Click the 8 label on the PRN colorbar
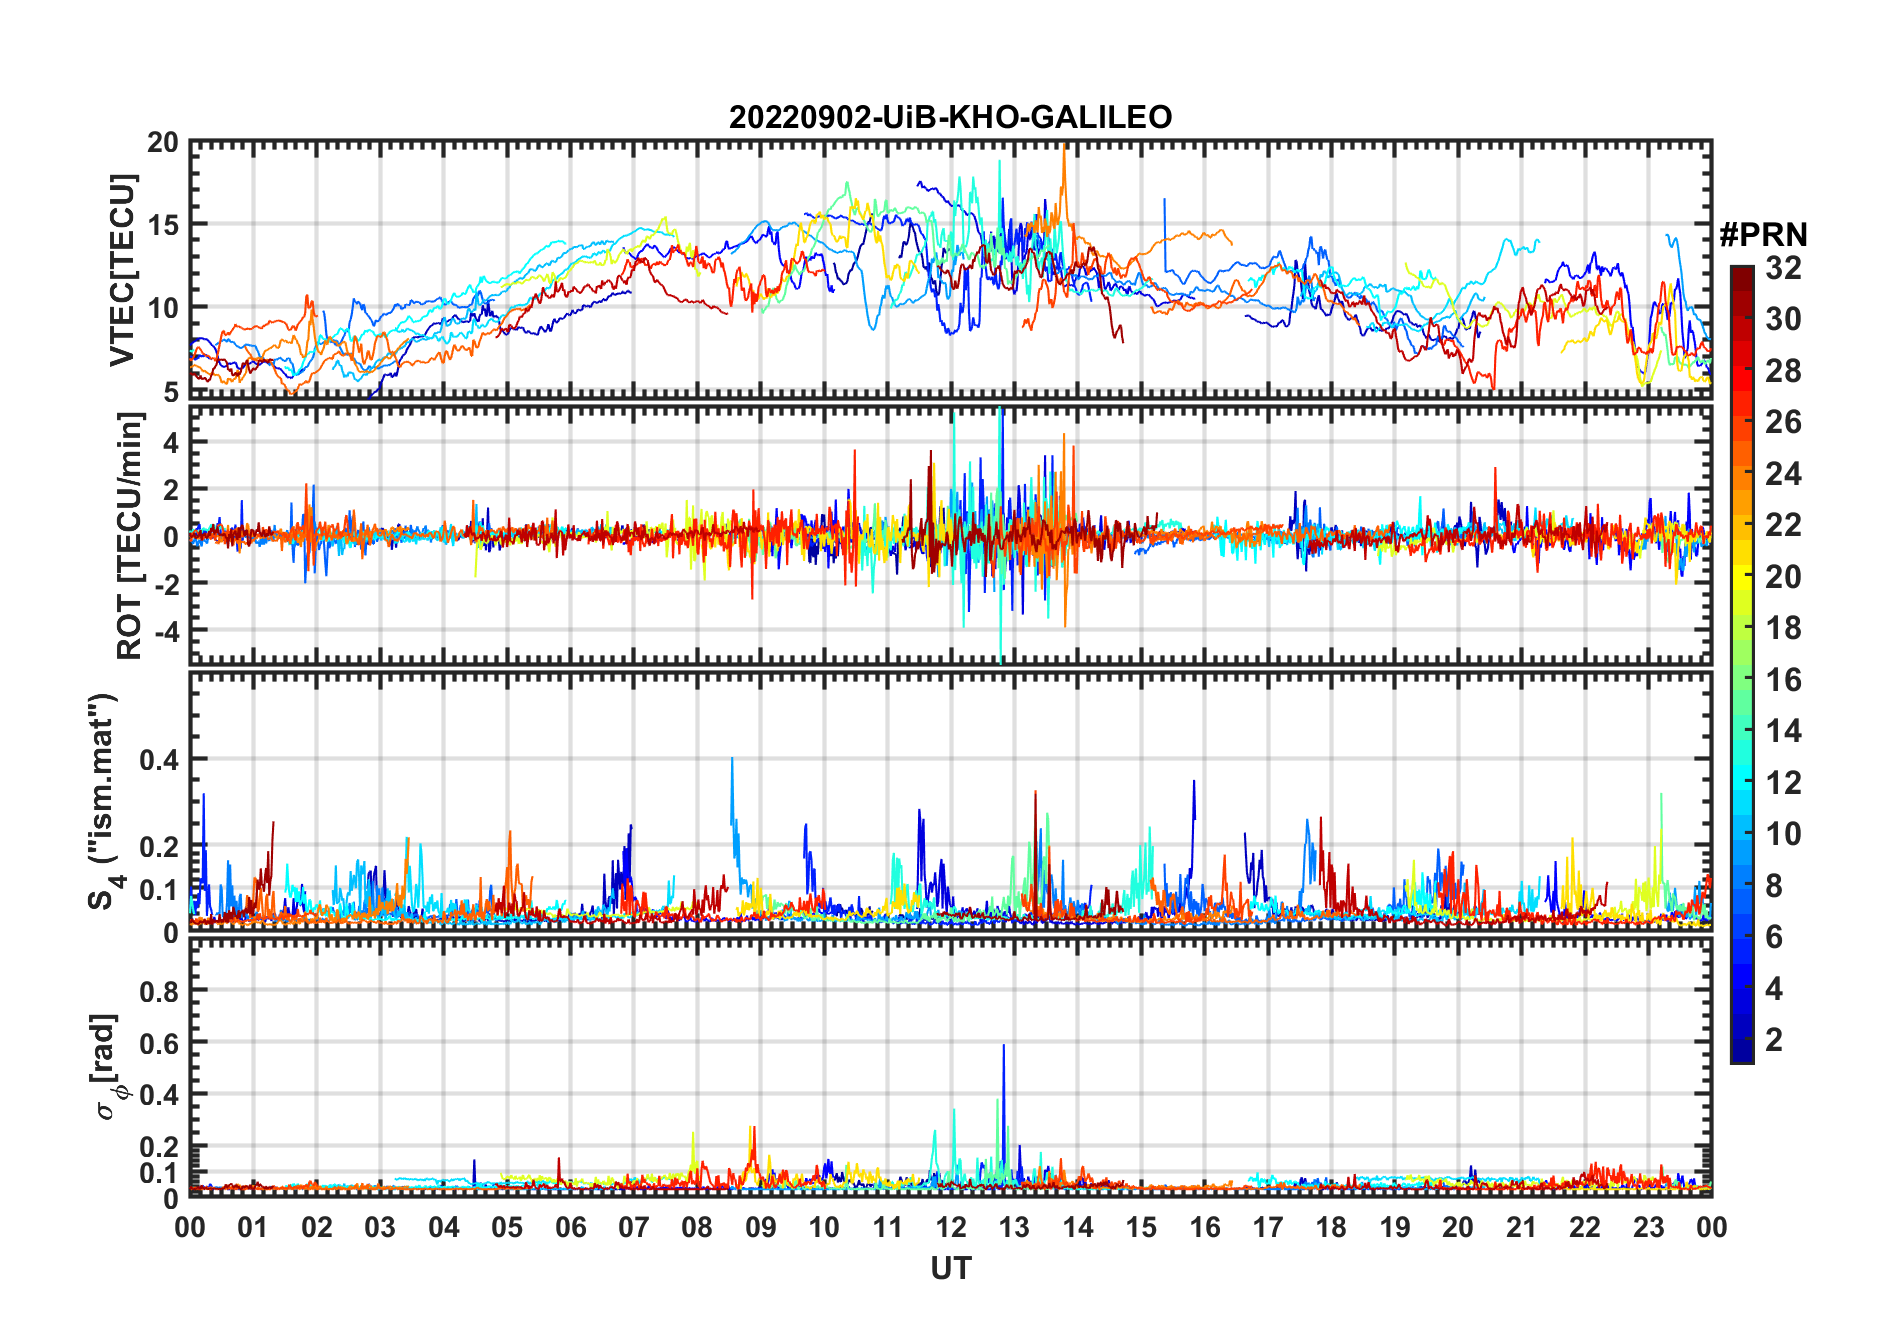Image resolution: width=1902 pixels, height=1330 pixels. point(1774,886)
